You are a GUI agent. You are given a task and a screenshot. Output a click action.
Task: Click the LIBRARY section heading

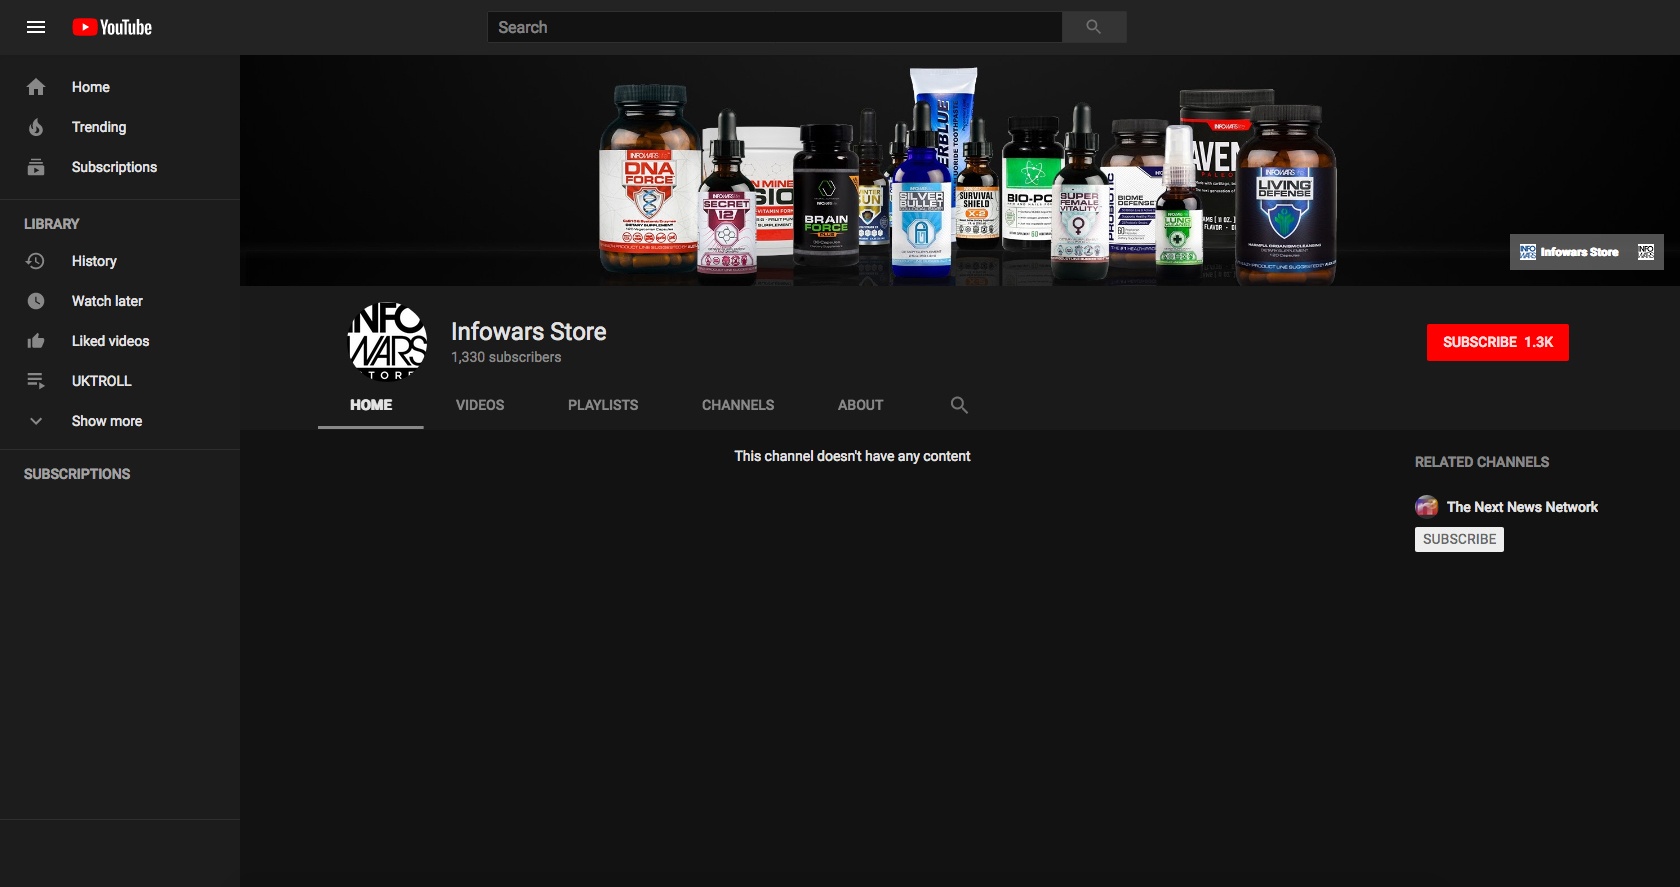pyautogui.click(x=52, y=224)
